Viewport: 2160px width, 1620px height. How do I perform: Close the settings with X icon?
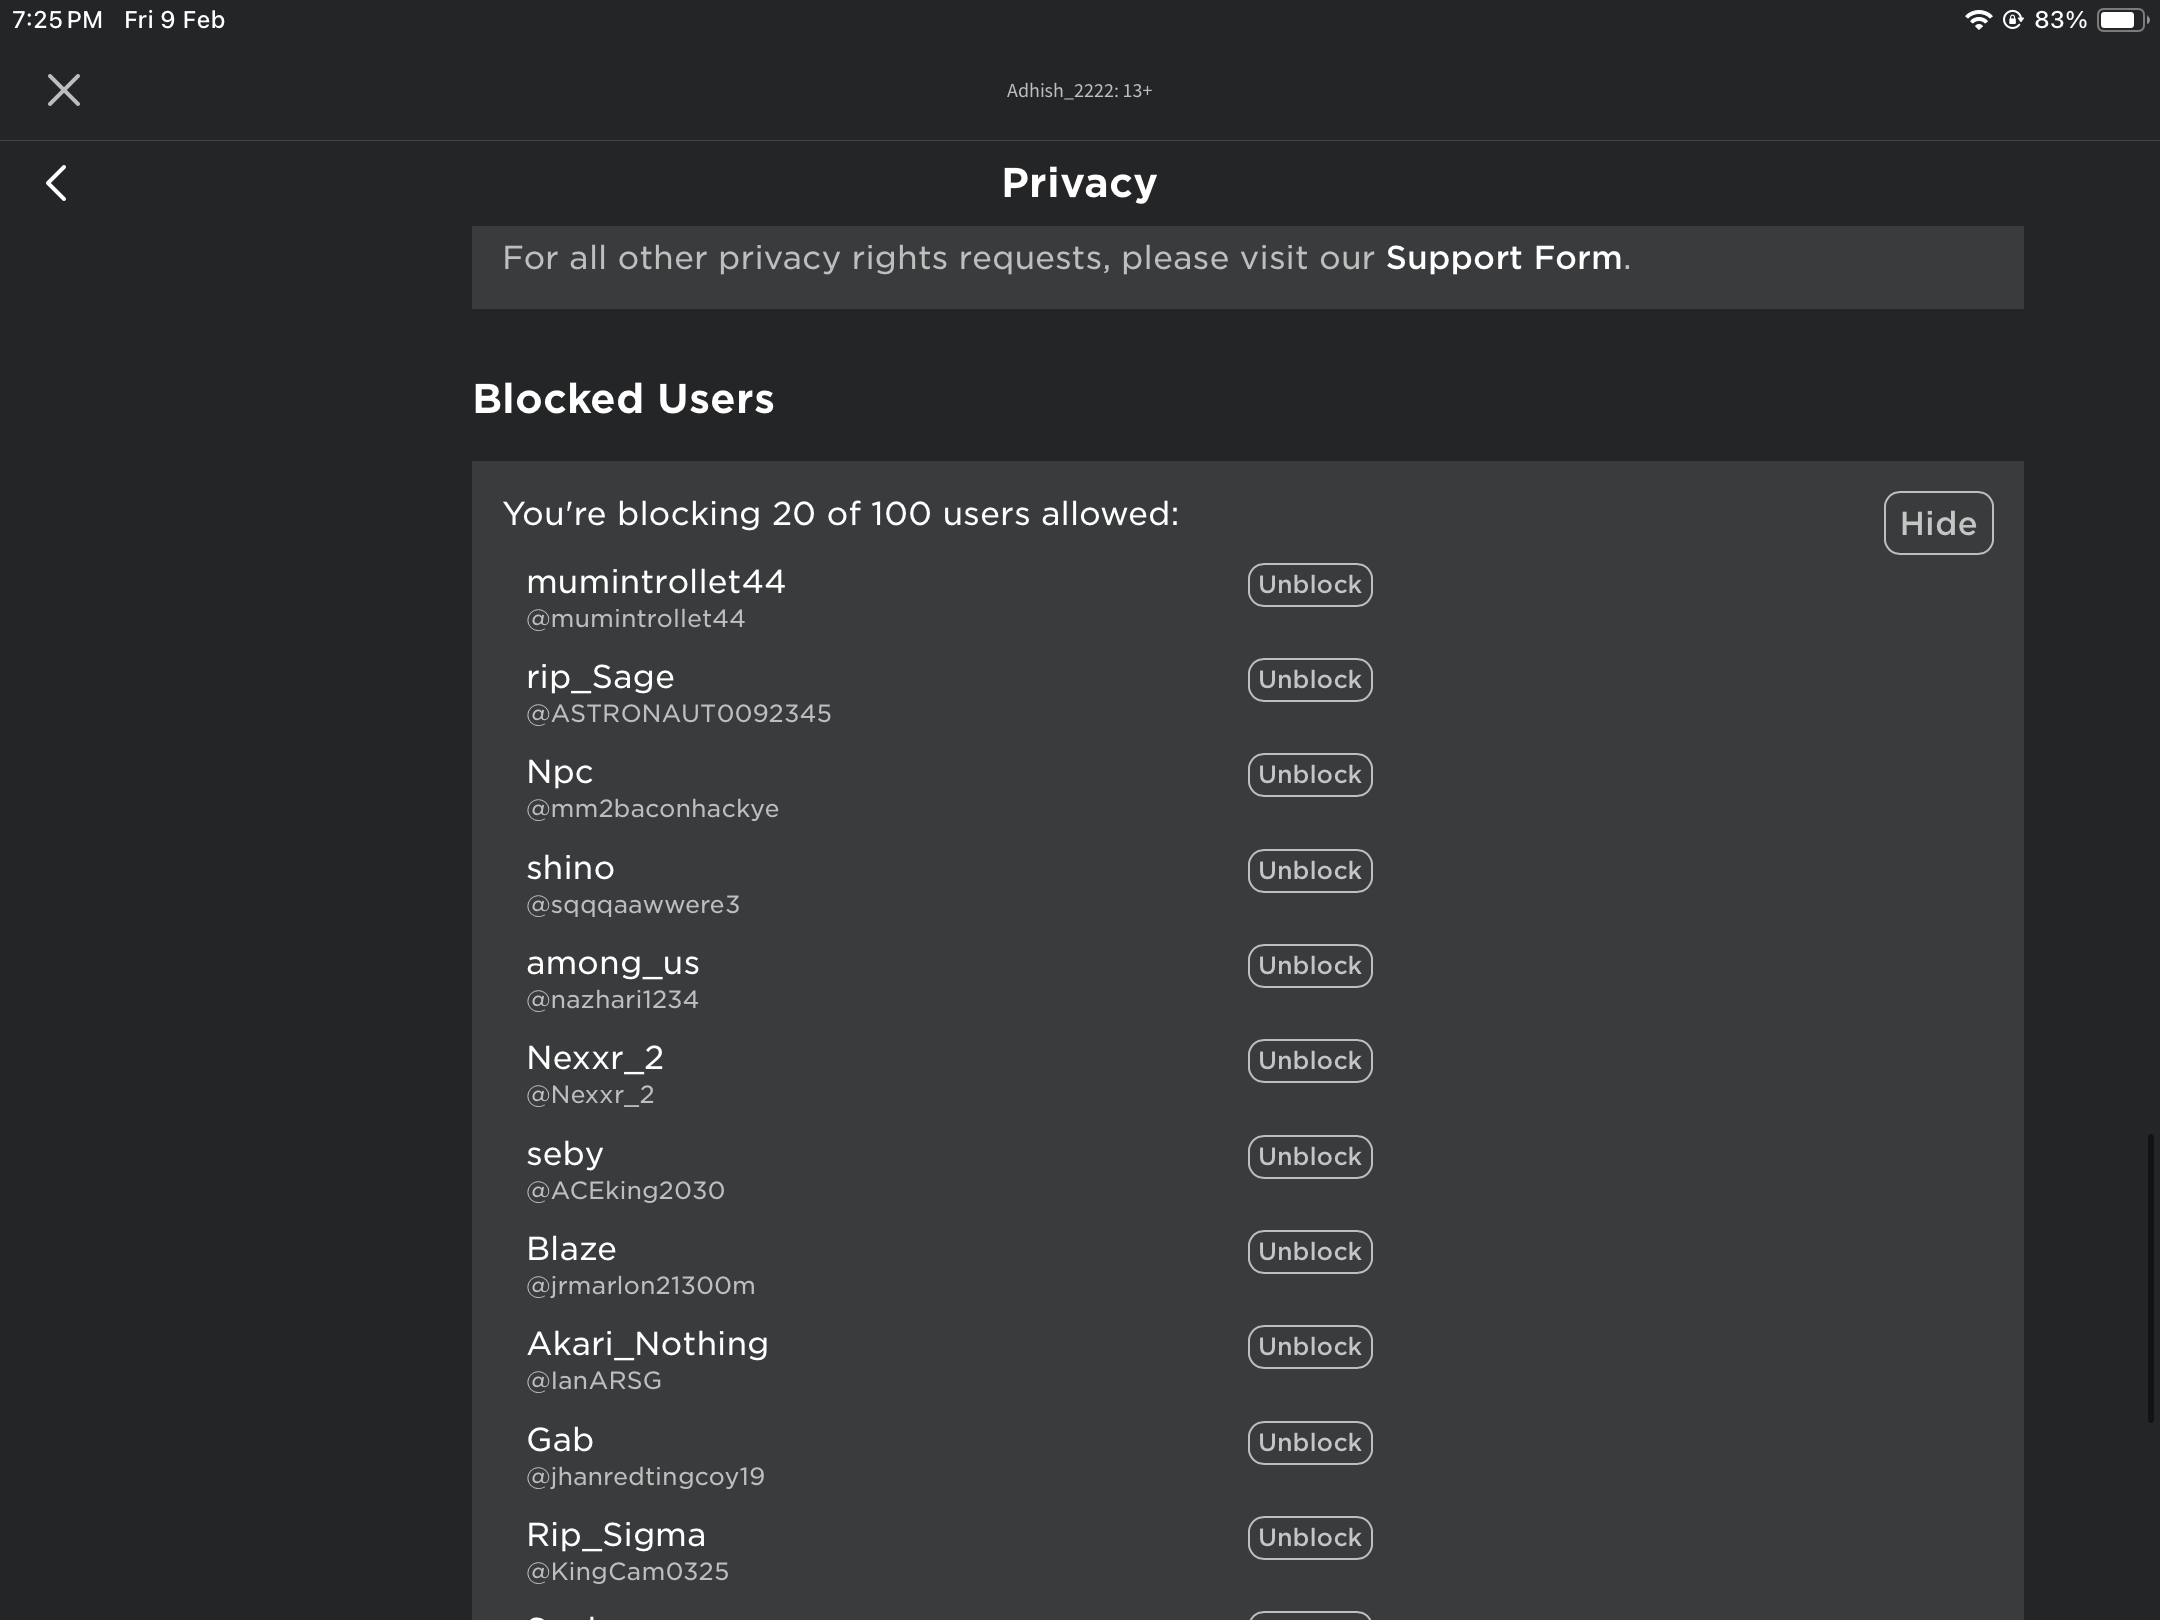64,90
